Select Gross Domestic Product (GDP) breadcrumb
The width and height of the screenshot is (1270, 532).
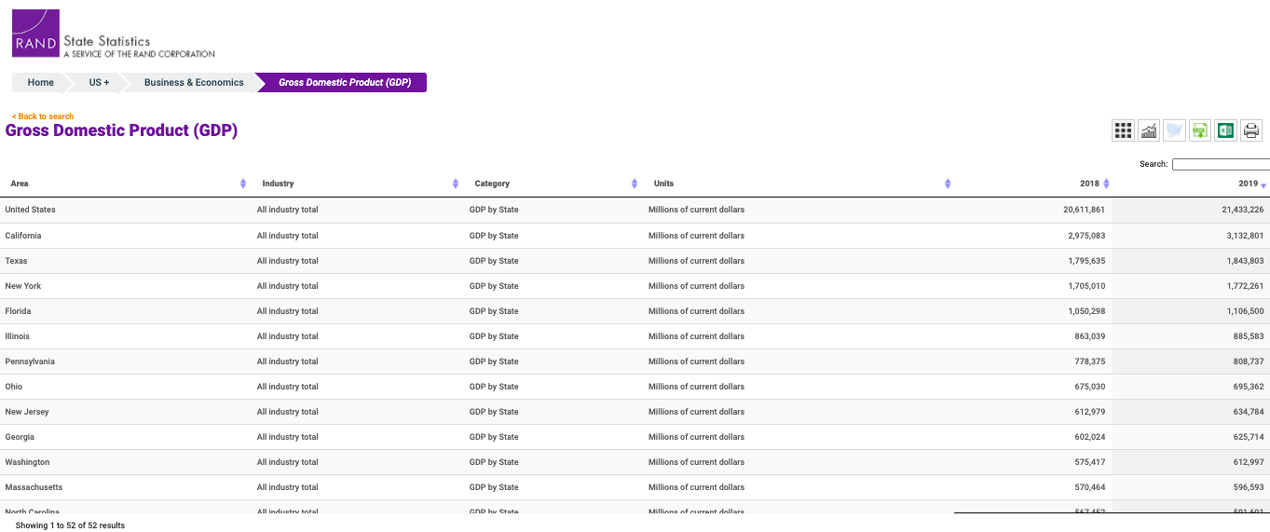(x=344, y=82)
